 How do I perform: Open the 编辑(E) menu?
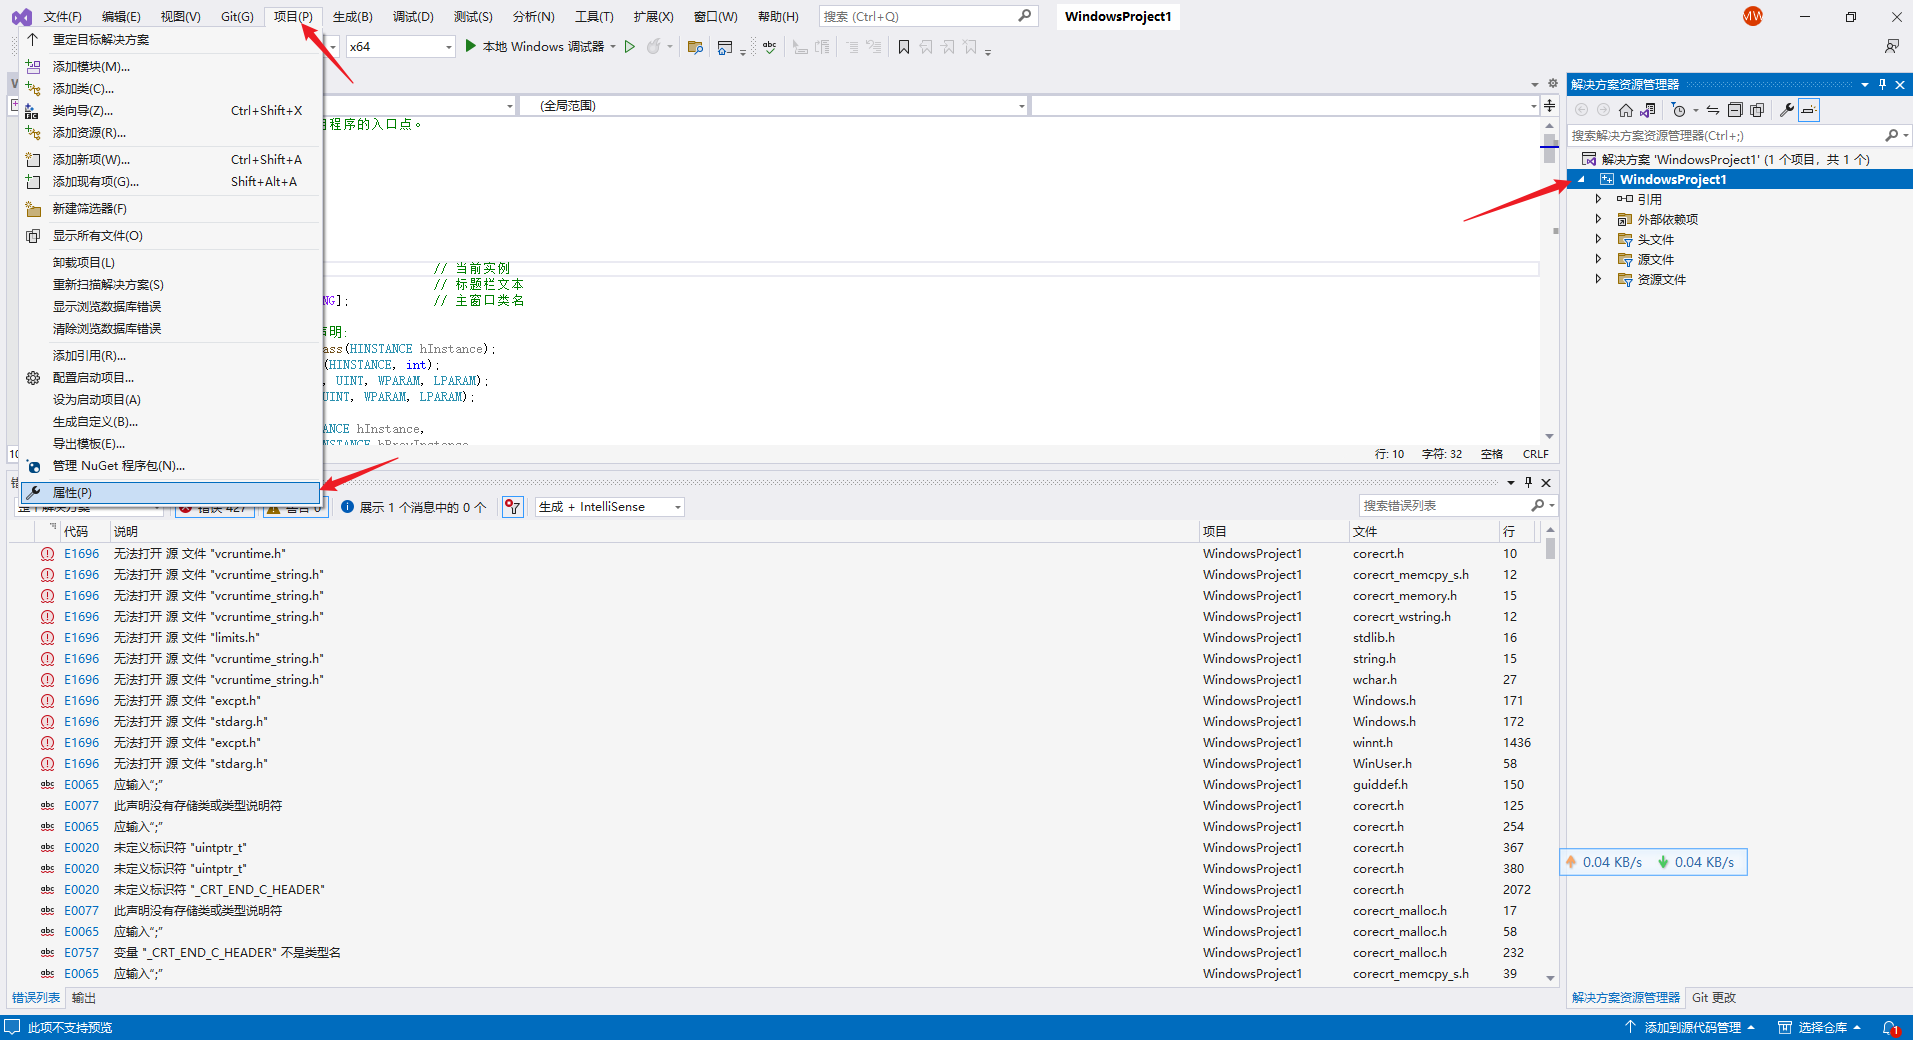pyautogui.click(x=121, y=17)
